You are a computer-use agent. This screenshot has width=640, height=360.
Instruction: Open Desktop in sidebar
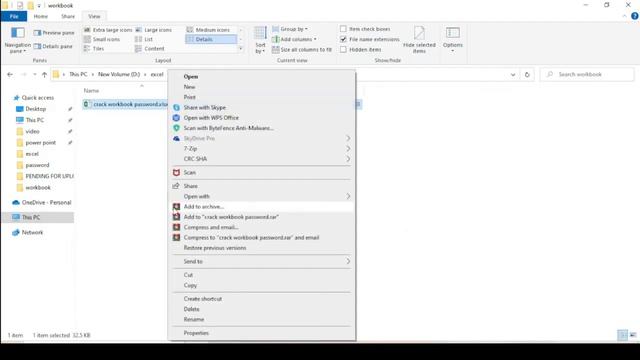click(x=36, y=109)
